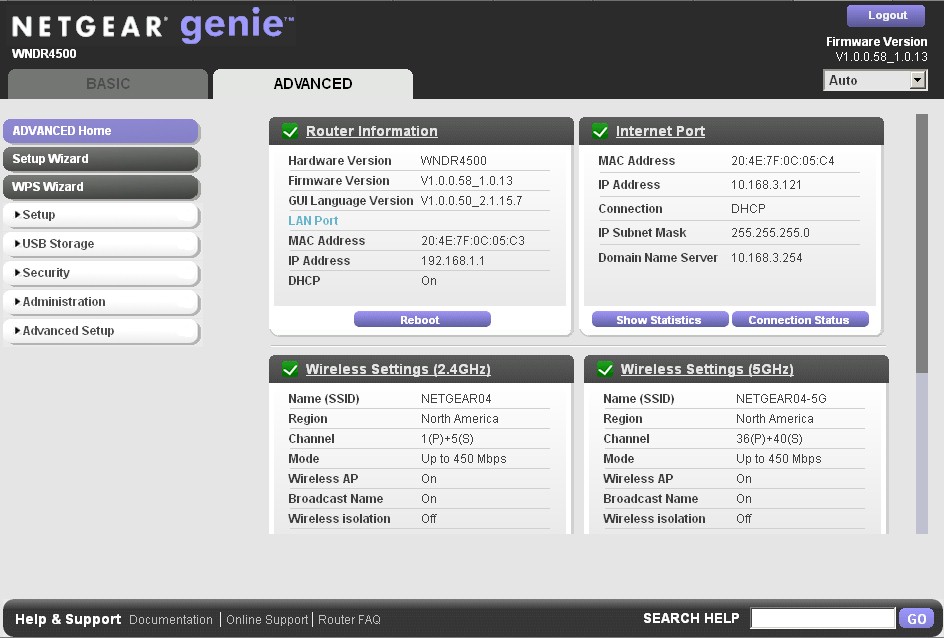Expand the USB Storage section
The image size is (944, 638).
click(101, 244)
